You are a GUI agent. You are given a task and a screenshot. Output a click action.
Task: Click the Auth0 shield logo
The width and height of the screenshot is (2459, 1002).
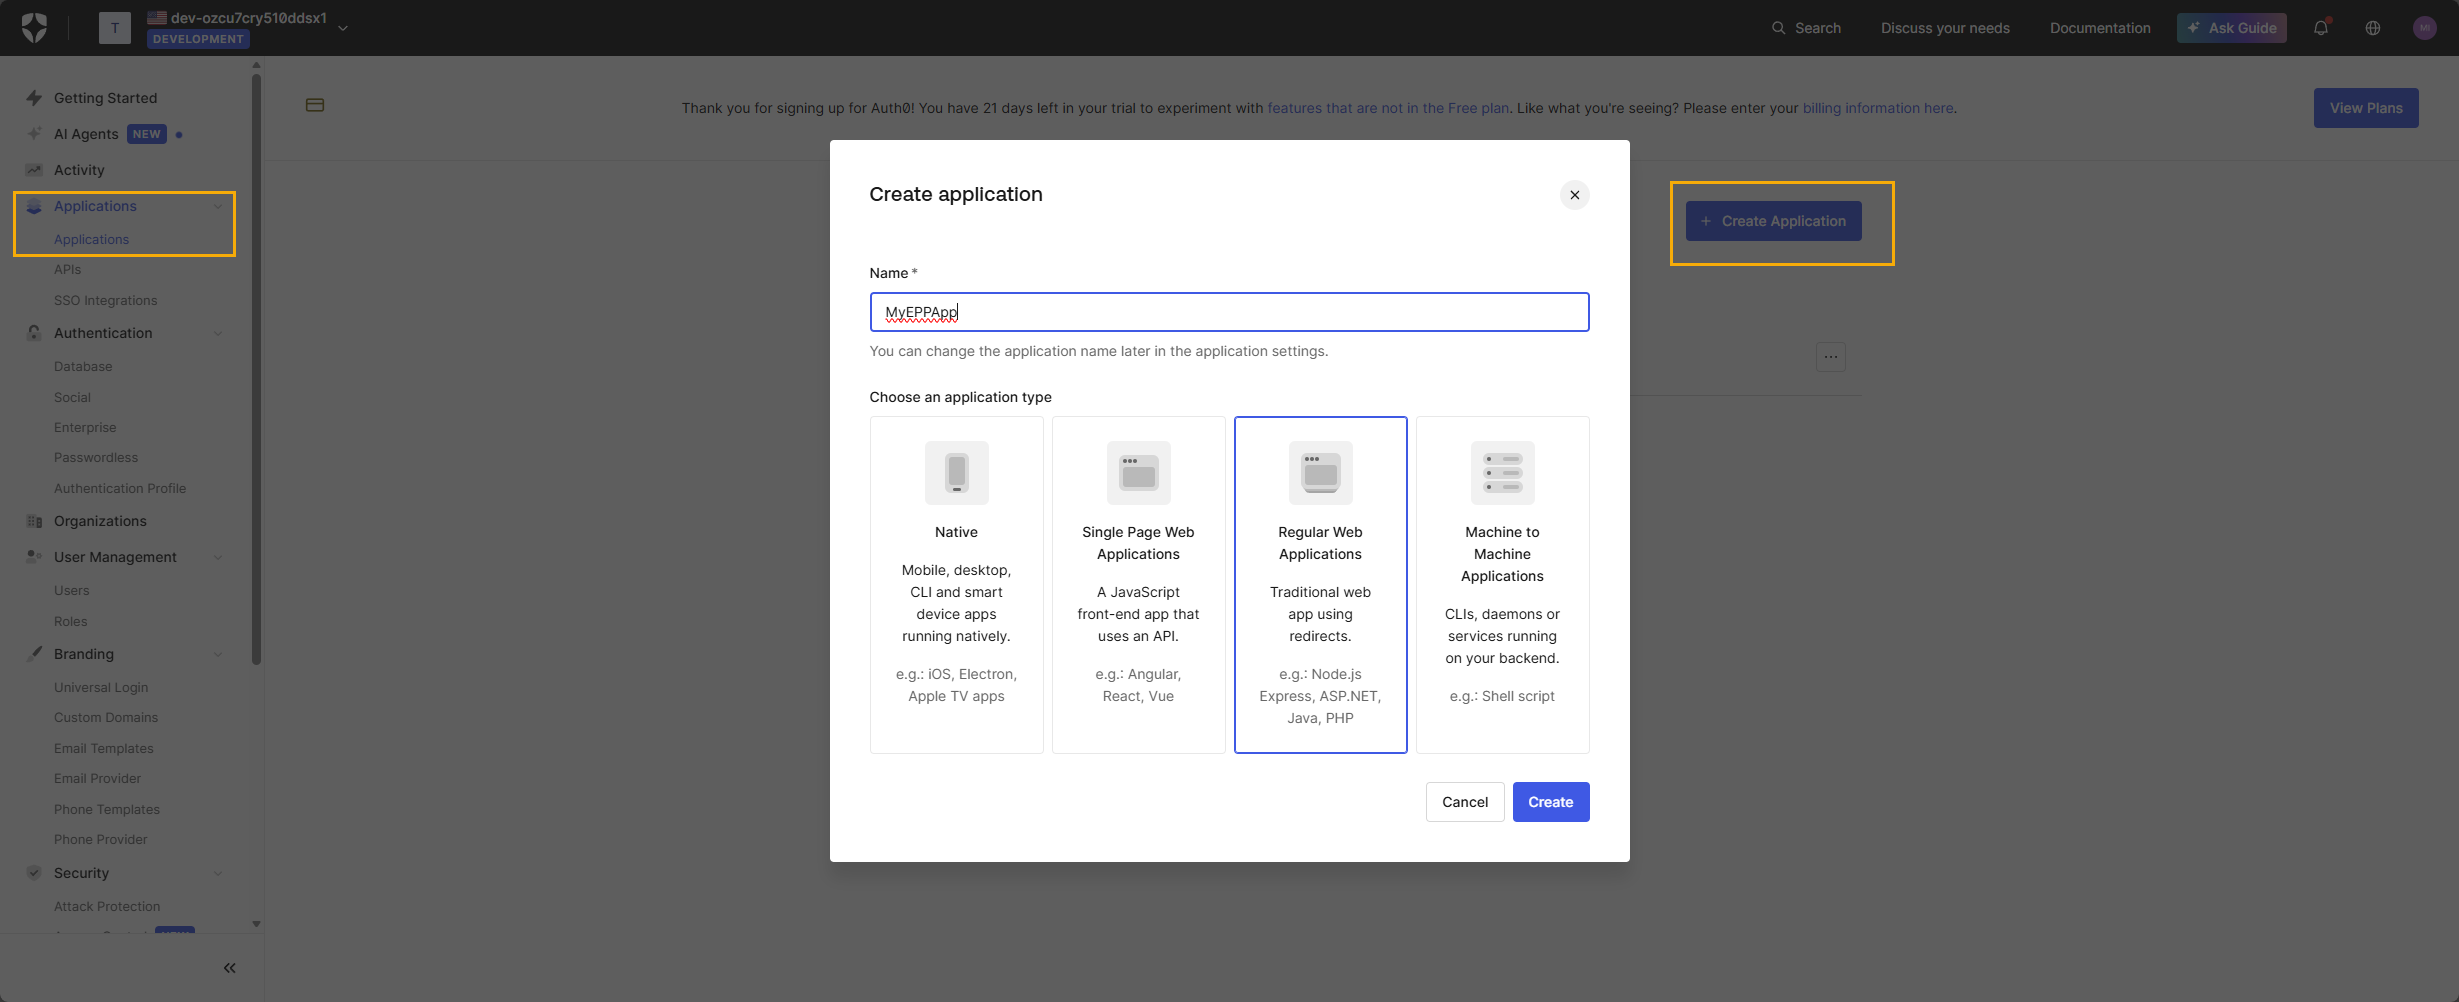(34, 27)
